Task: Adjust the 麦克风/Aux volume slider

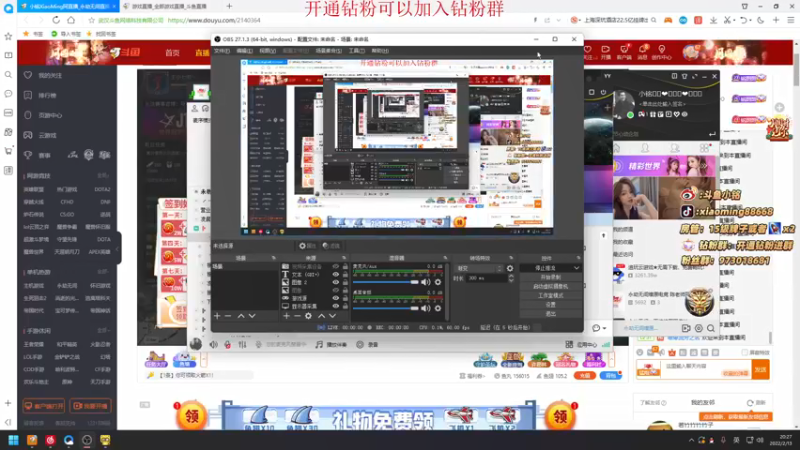Action: pos(386,282)
